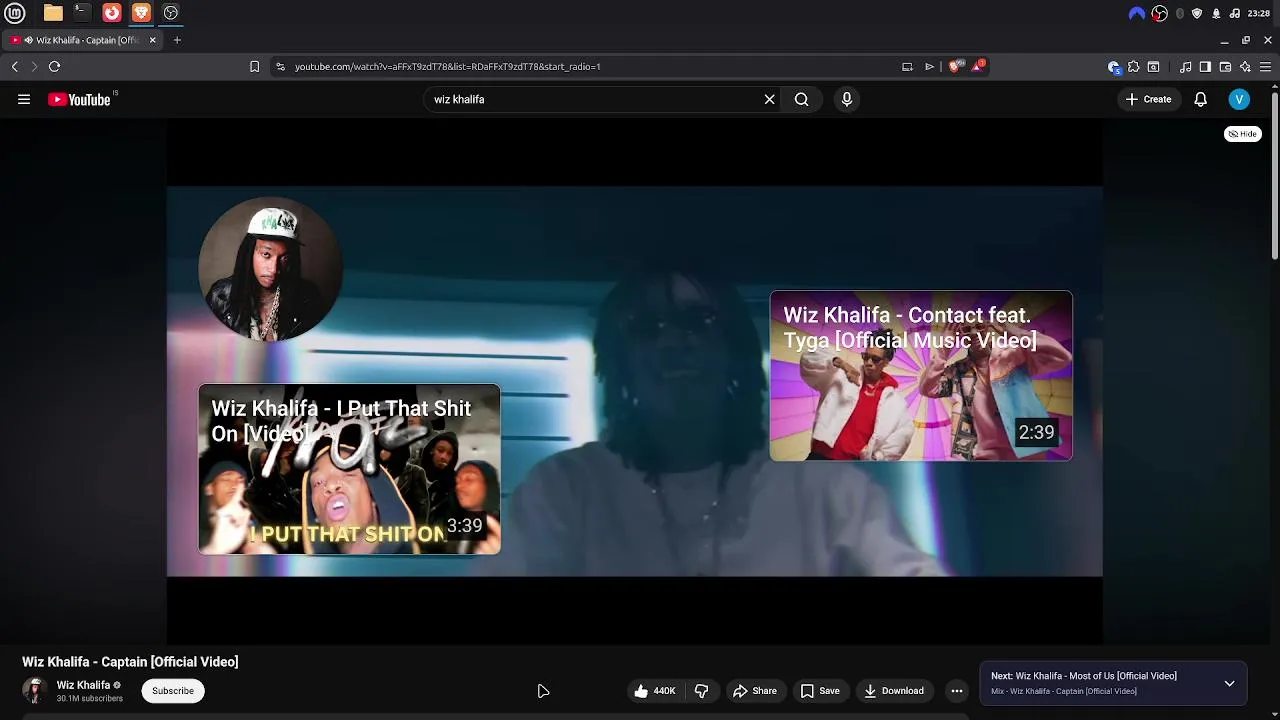Open the blue mountain-shaped tray icon
1280x720 pixels.
[1137, 13]
